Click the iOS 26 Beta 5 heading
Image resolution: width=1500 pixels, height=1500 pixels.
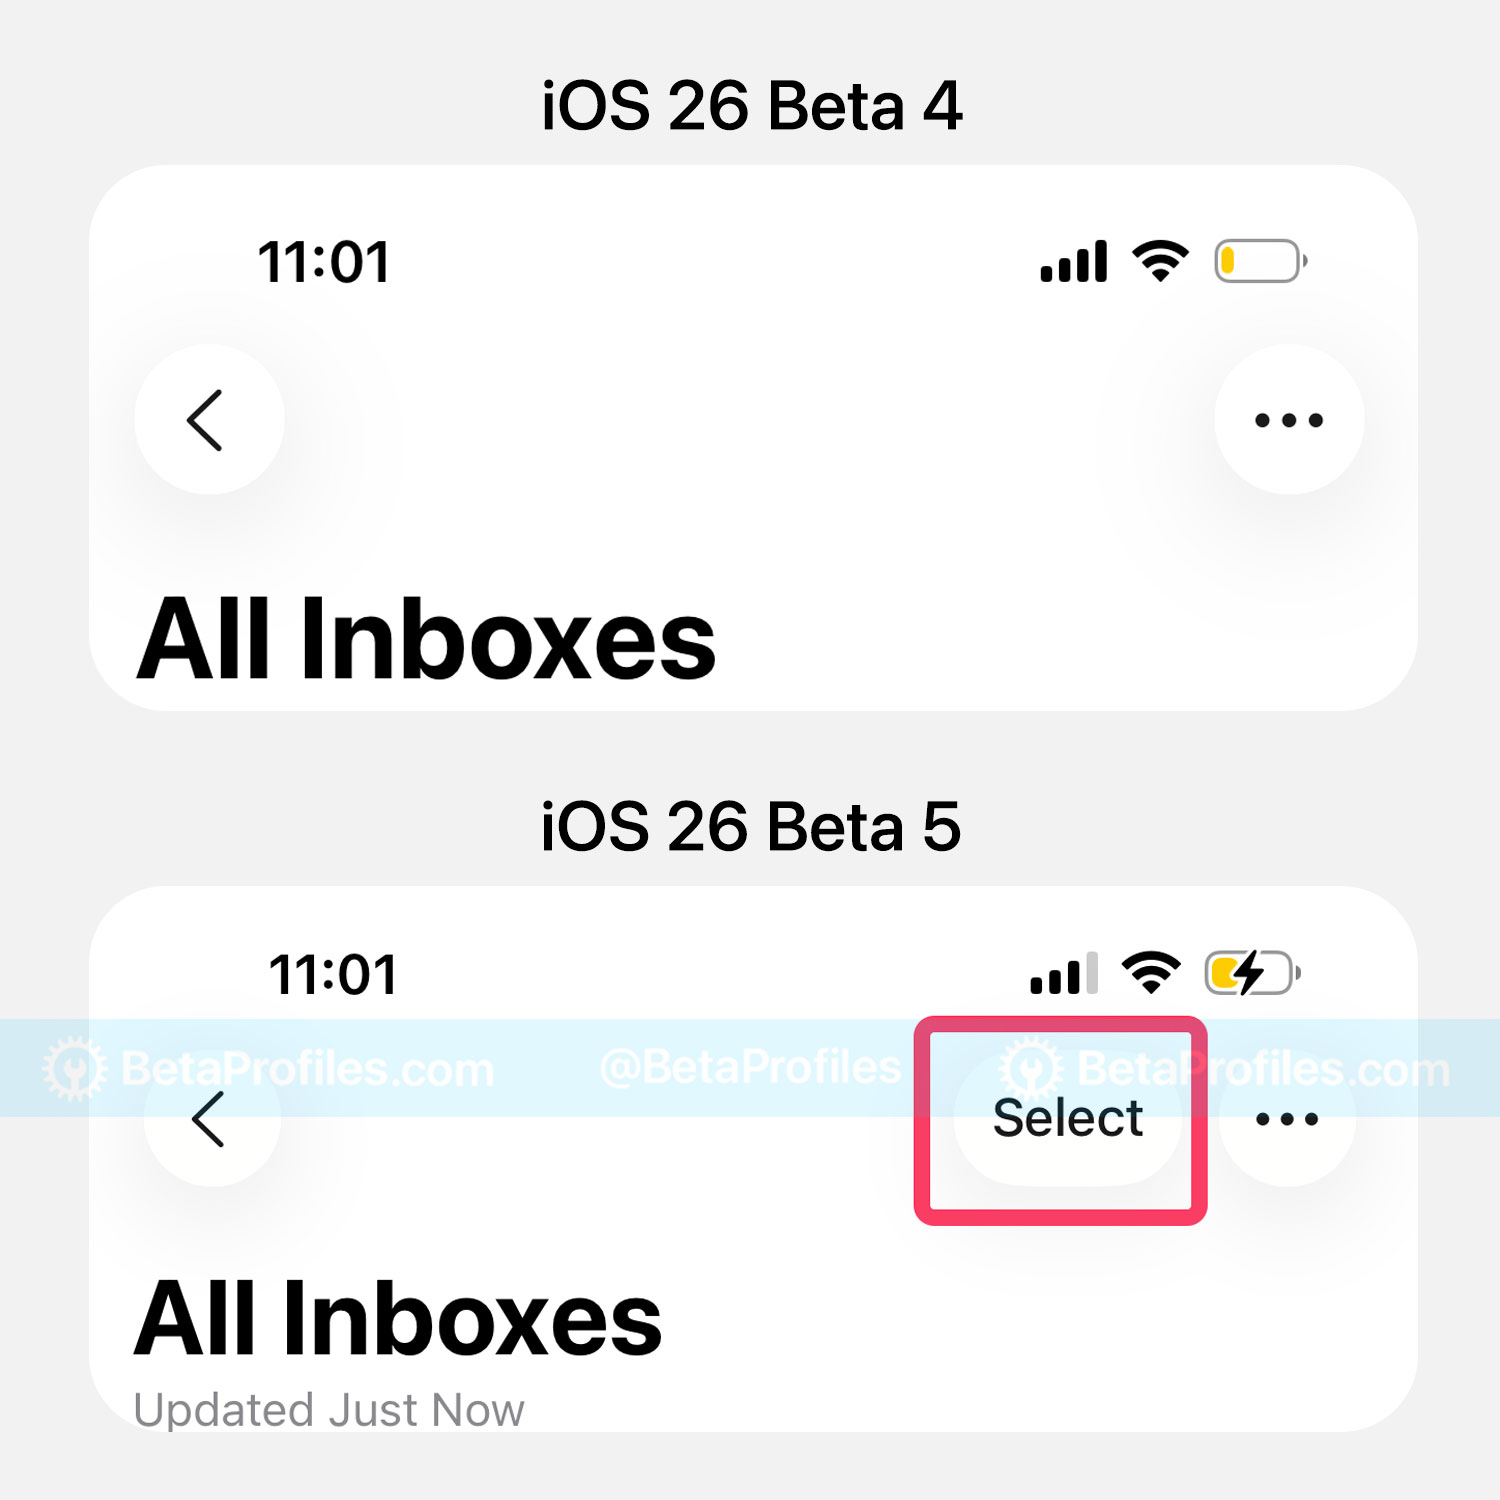pos(750,827)
